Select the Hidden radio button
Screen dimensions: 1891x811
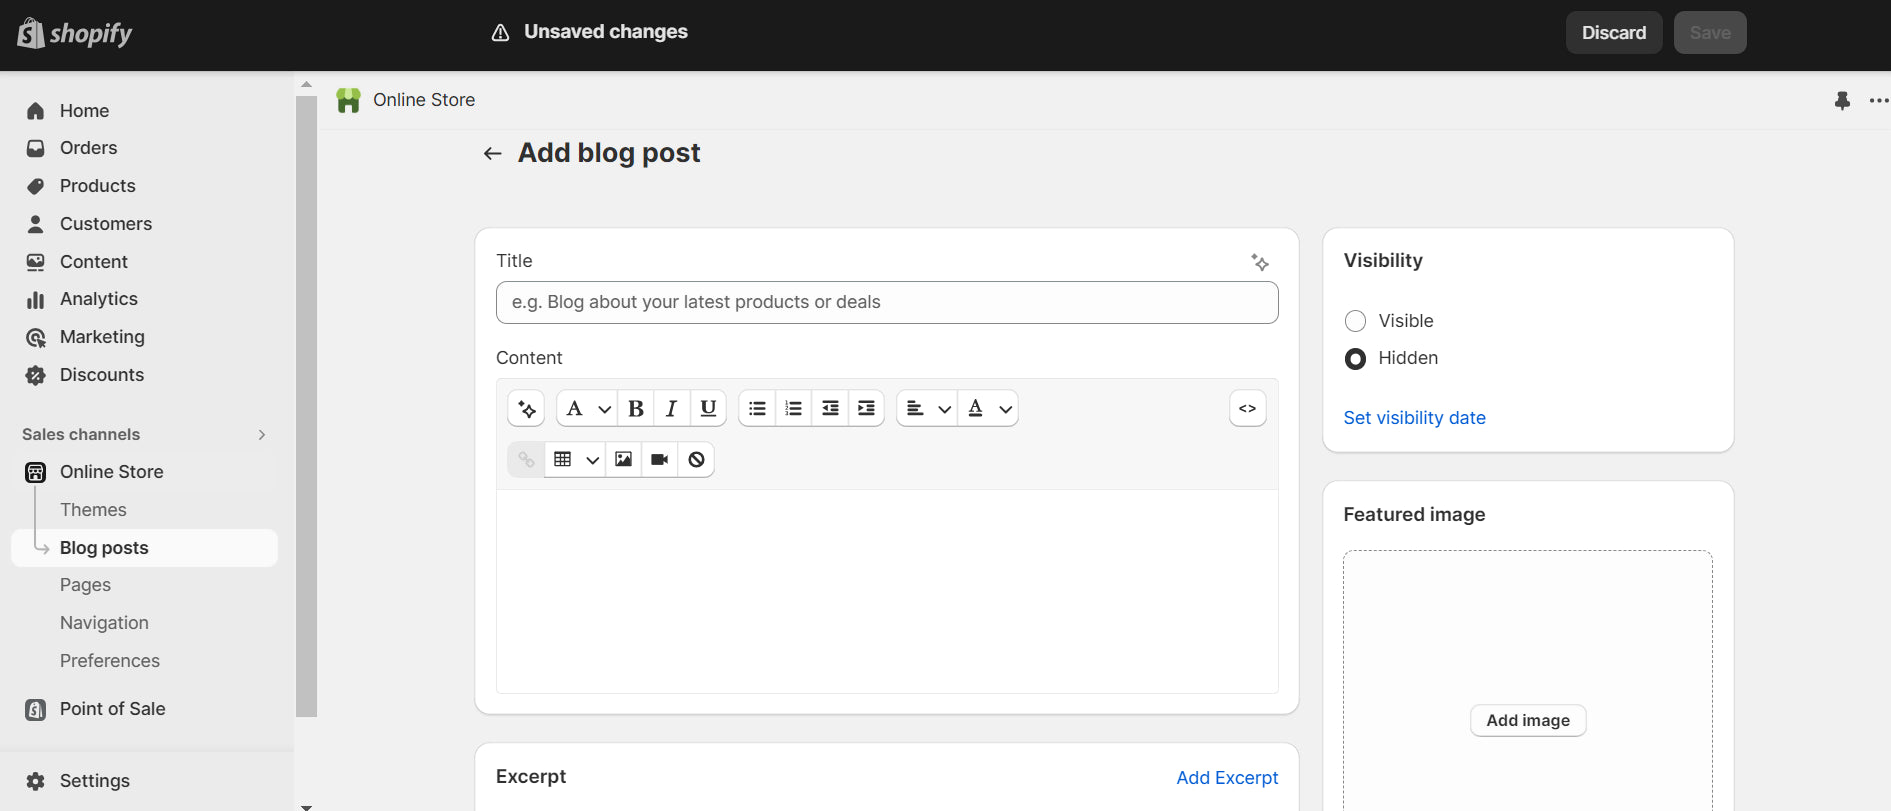click(1355, 359)
